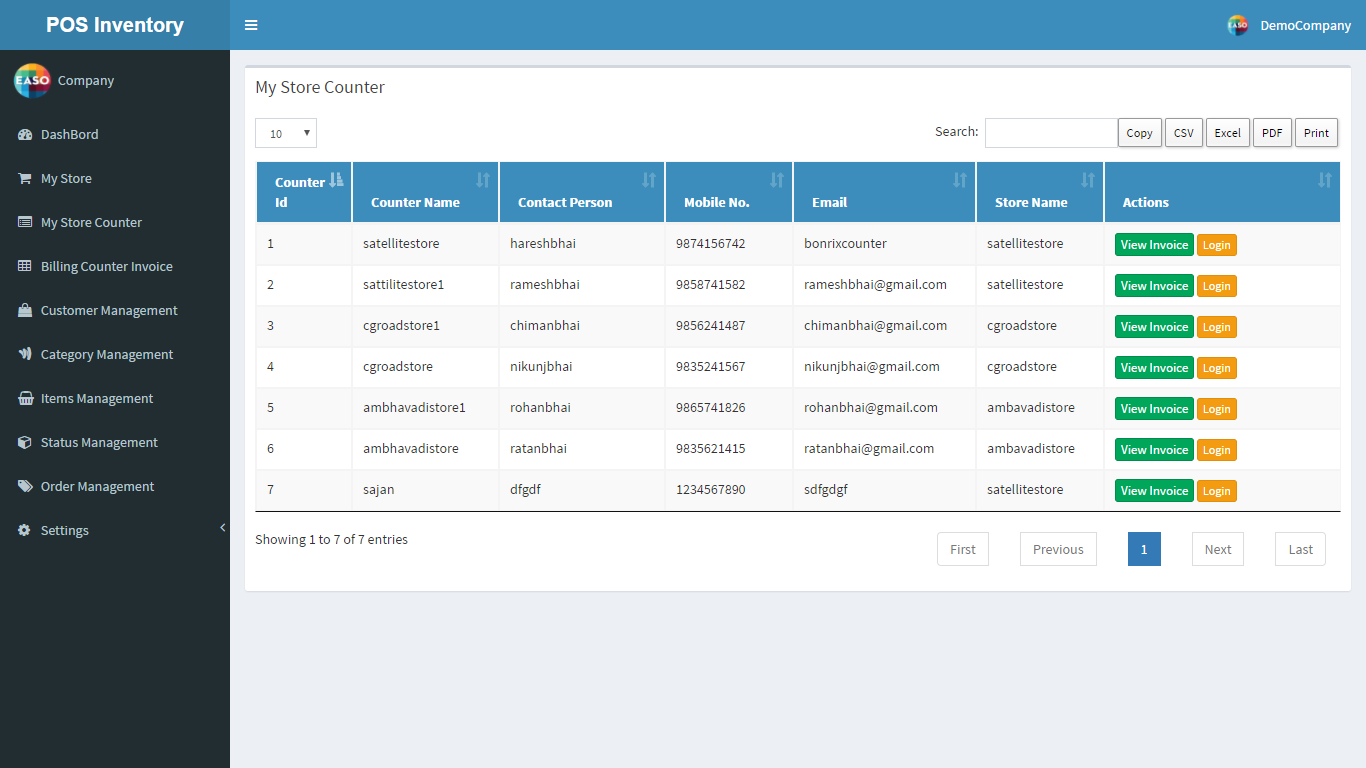
Task: Click the Order Management tags icon
Action: 25,486
